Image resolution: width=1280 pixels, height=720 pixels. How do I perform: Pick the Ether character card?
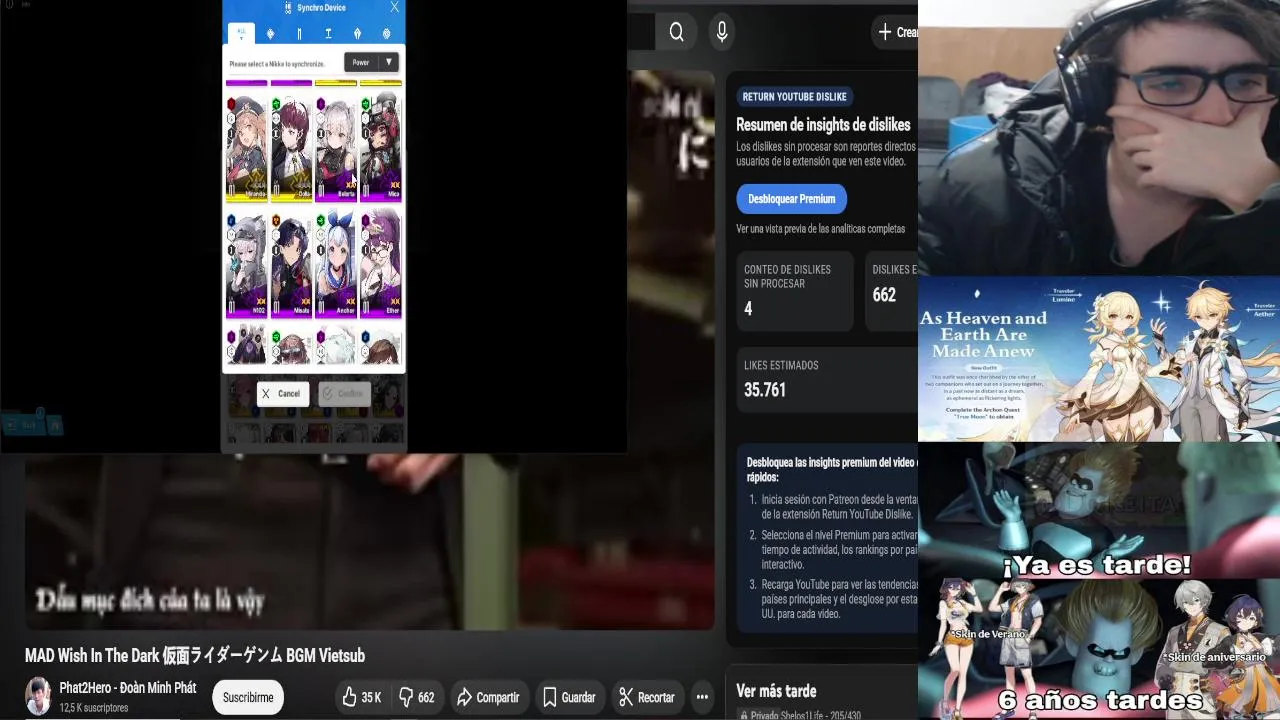click(381, 263)
